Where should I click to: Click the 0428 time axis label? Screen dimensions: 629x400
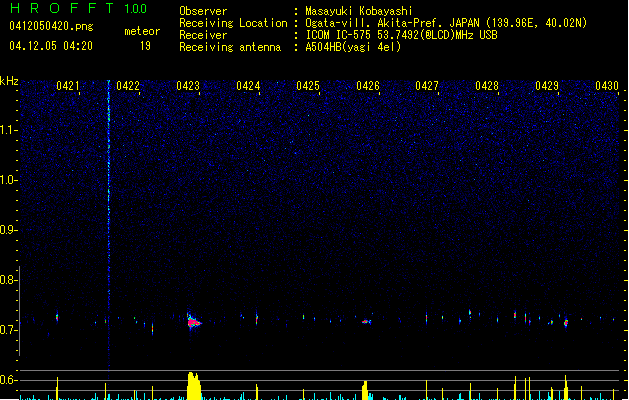coord(487,87)
